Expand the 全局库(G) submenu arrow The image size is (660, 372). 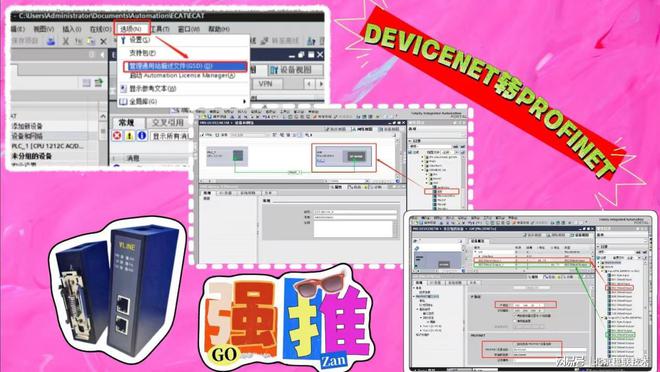pyautogui.click(x=244, y=101)
